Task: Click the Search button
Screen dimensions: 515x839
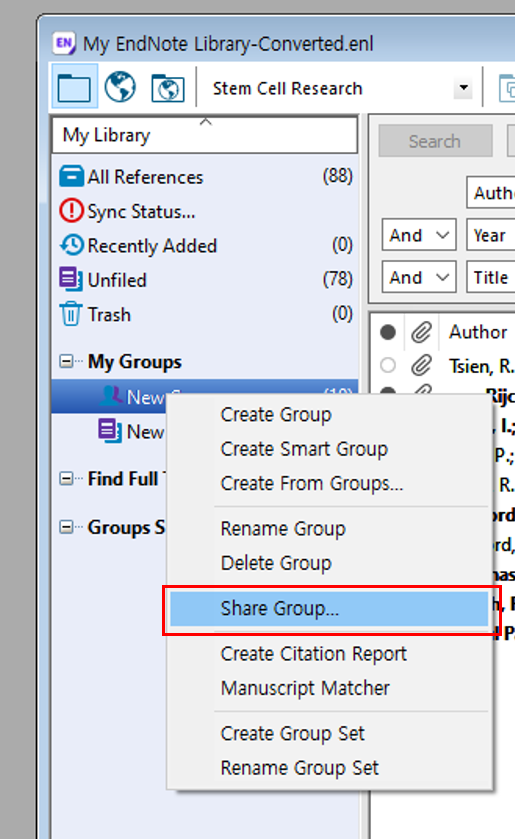Action: point(435,141)
